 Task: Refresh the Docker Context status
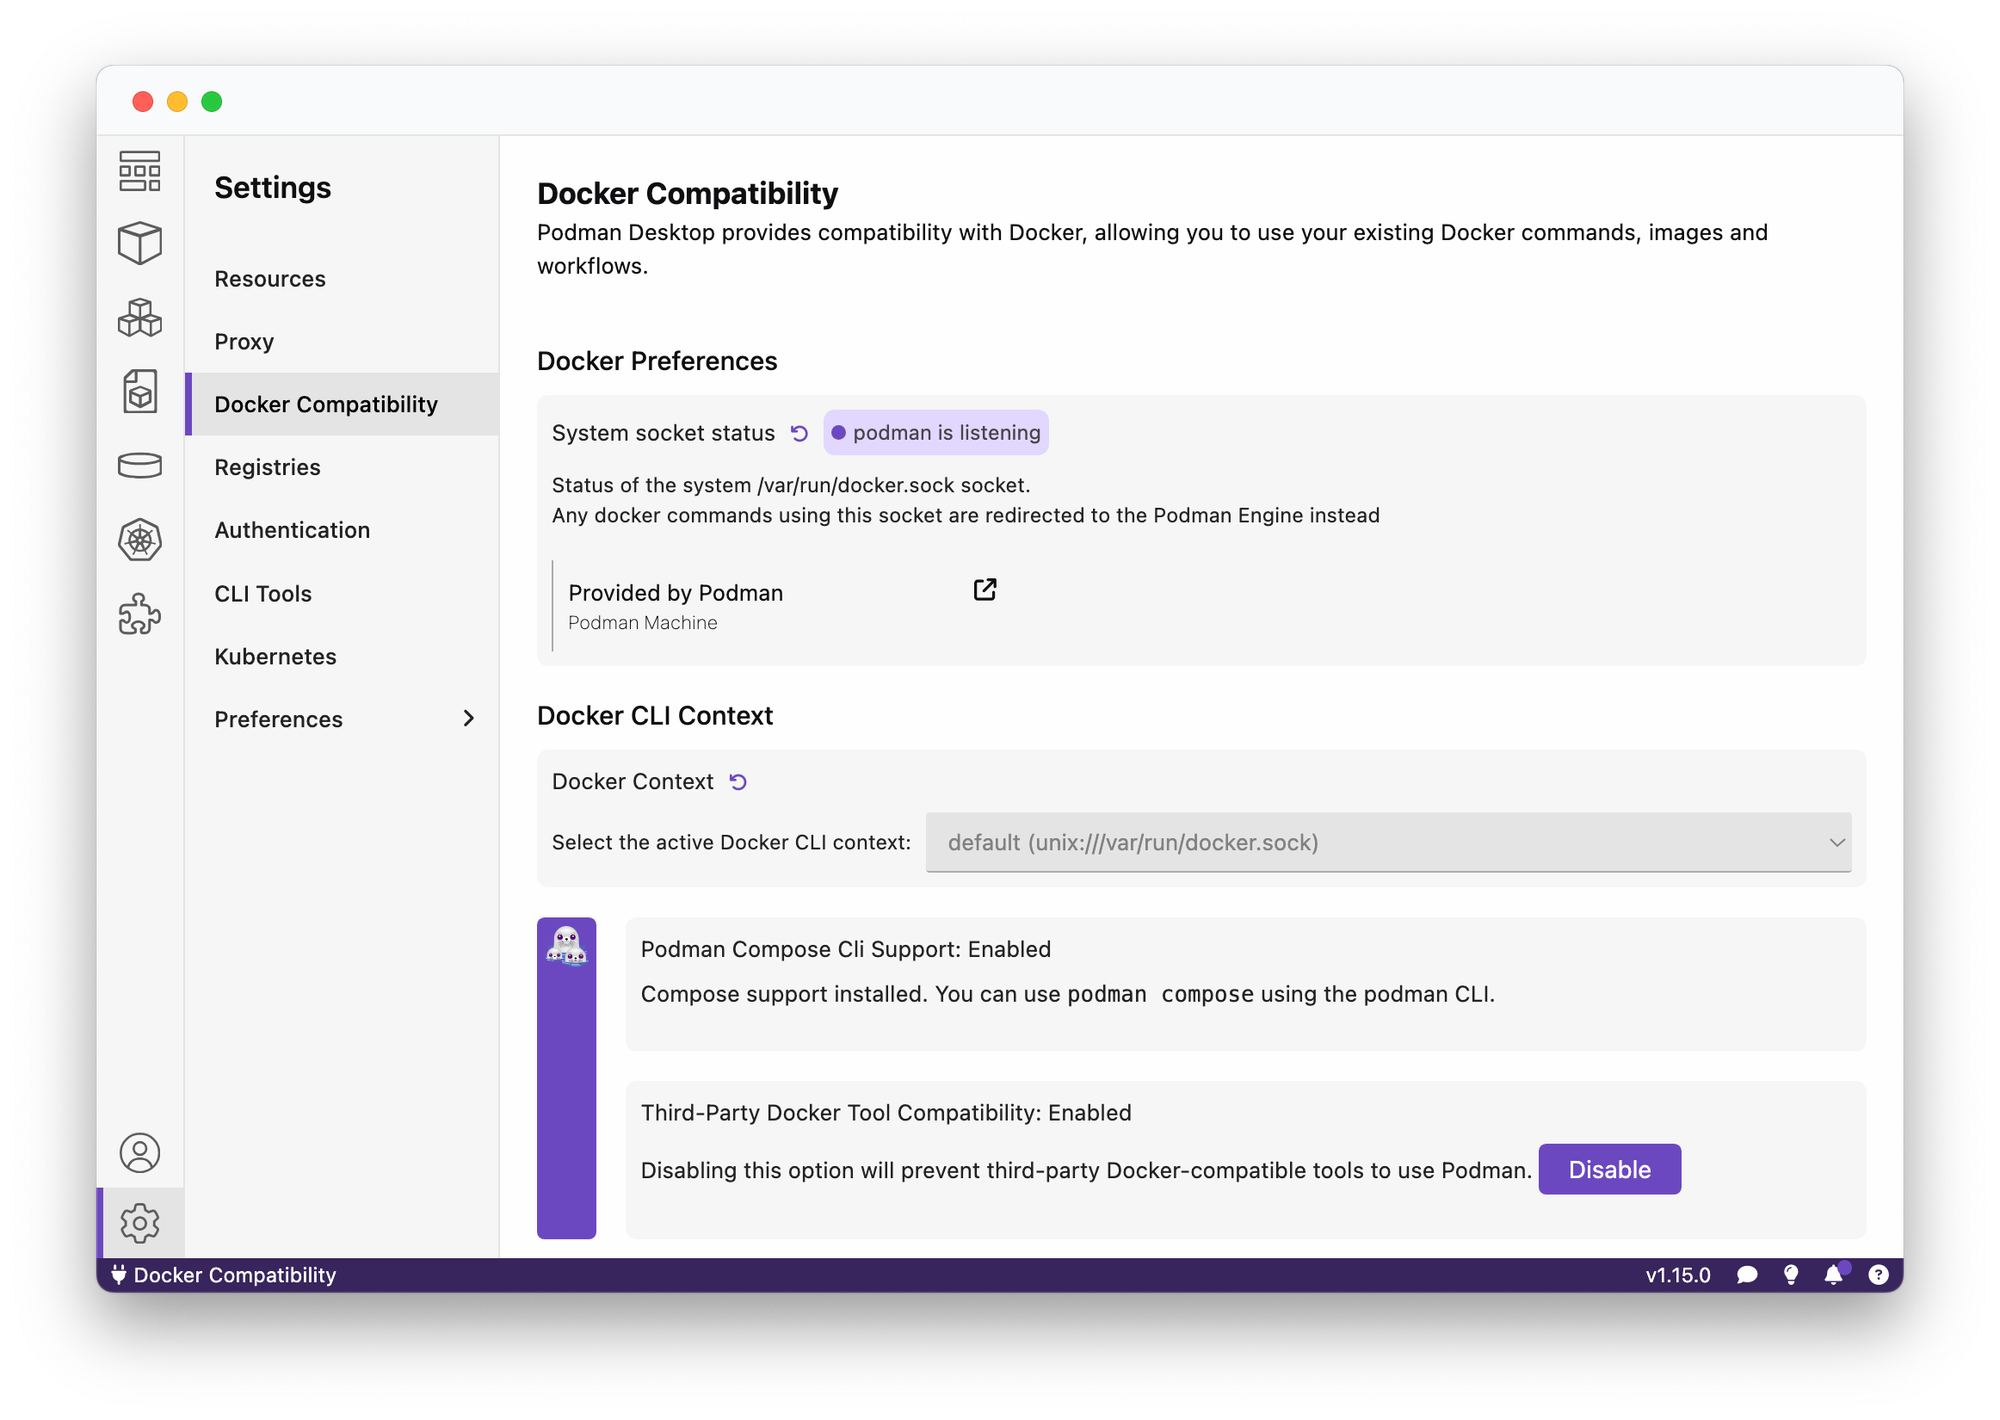[x=739, y=781]
